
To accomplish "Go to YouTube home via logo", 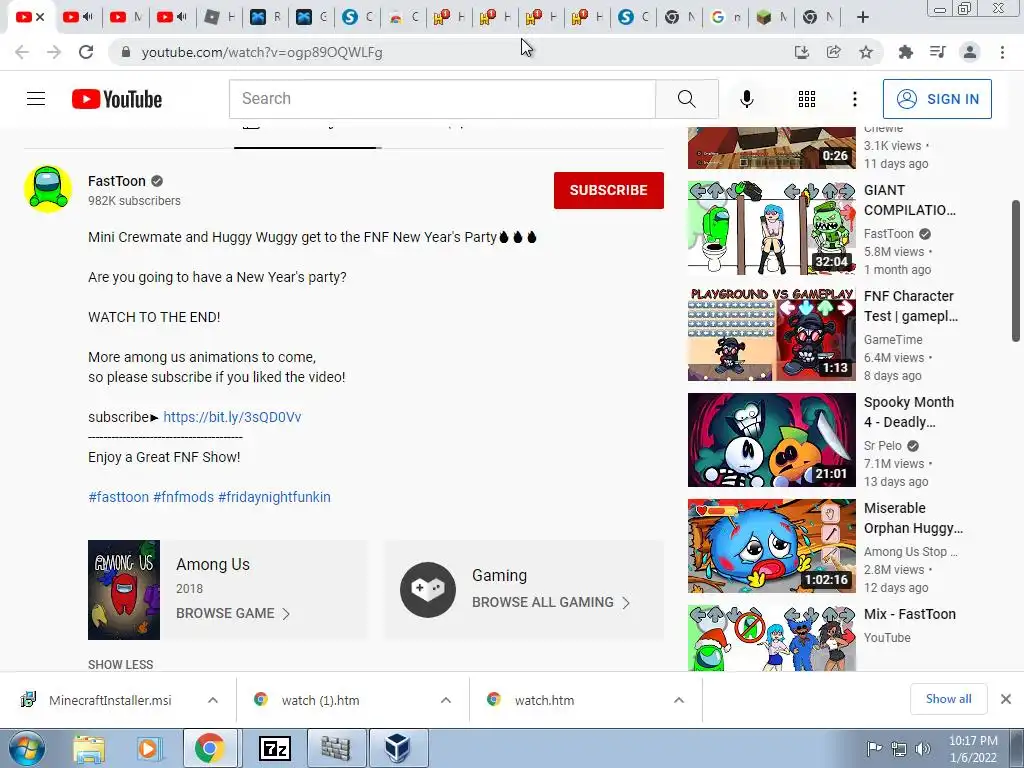I will [117, 99].
